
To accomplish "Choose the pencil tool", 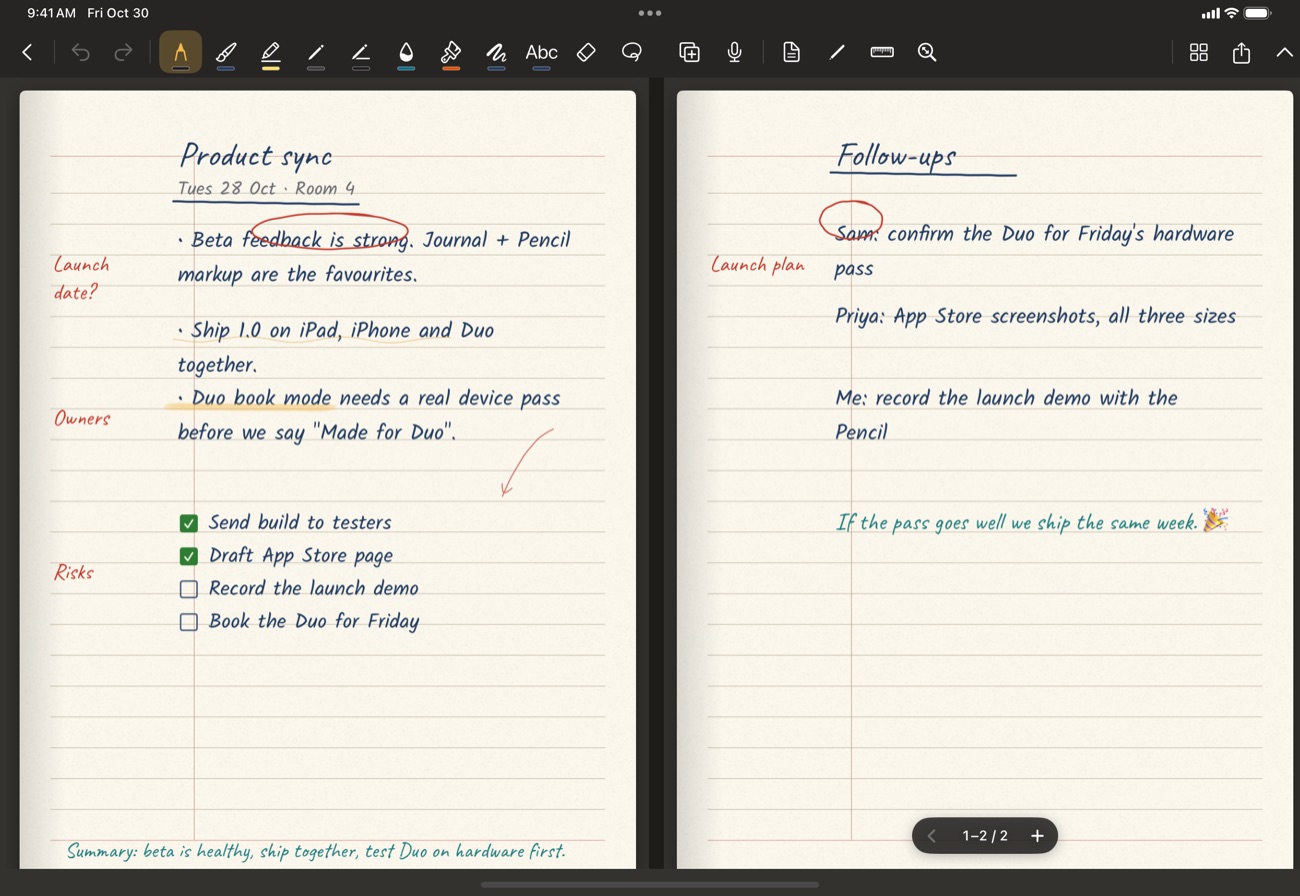I will 316,53.
